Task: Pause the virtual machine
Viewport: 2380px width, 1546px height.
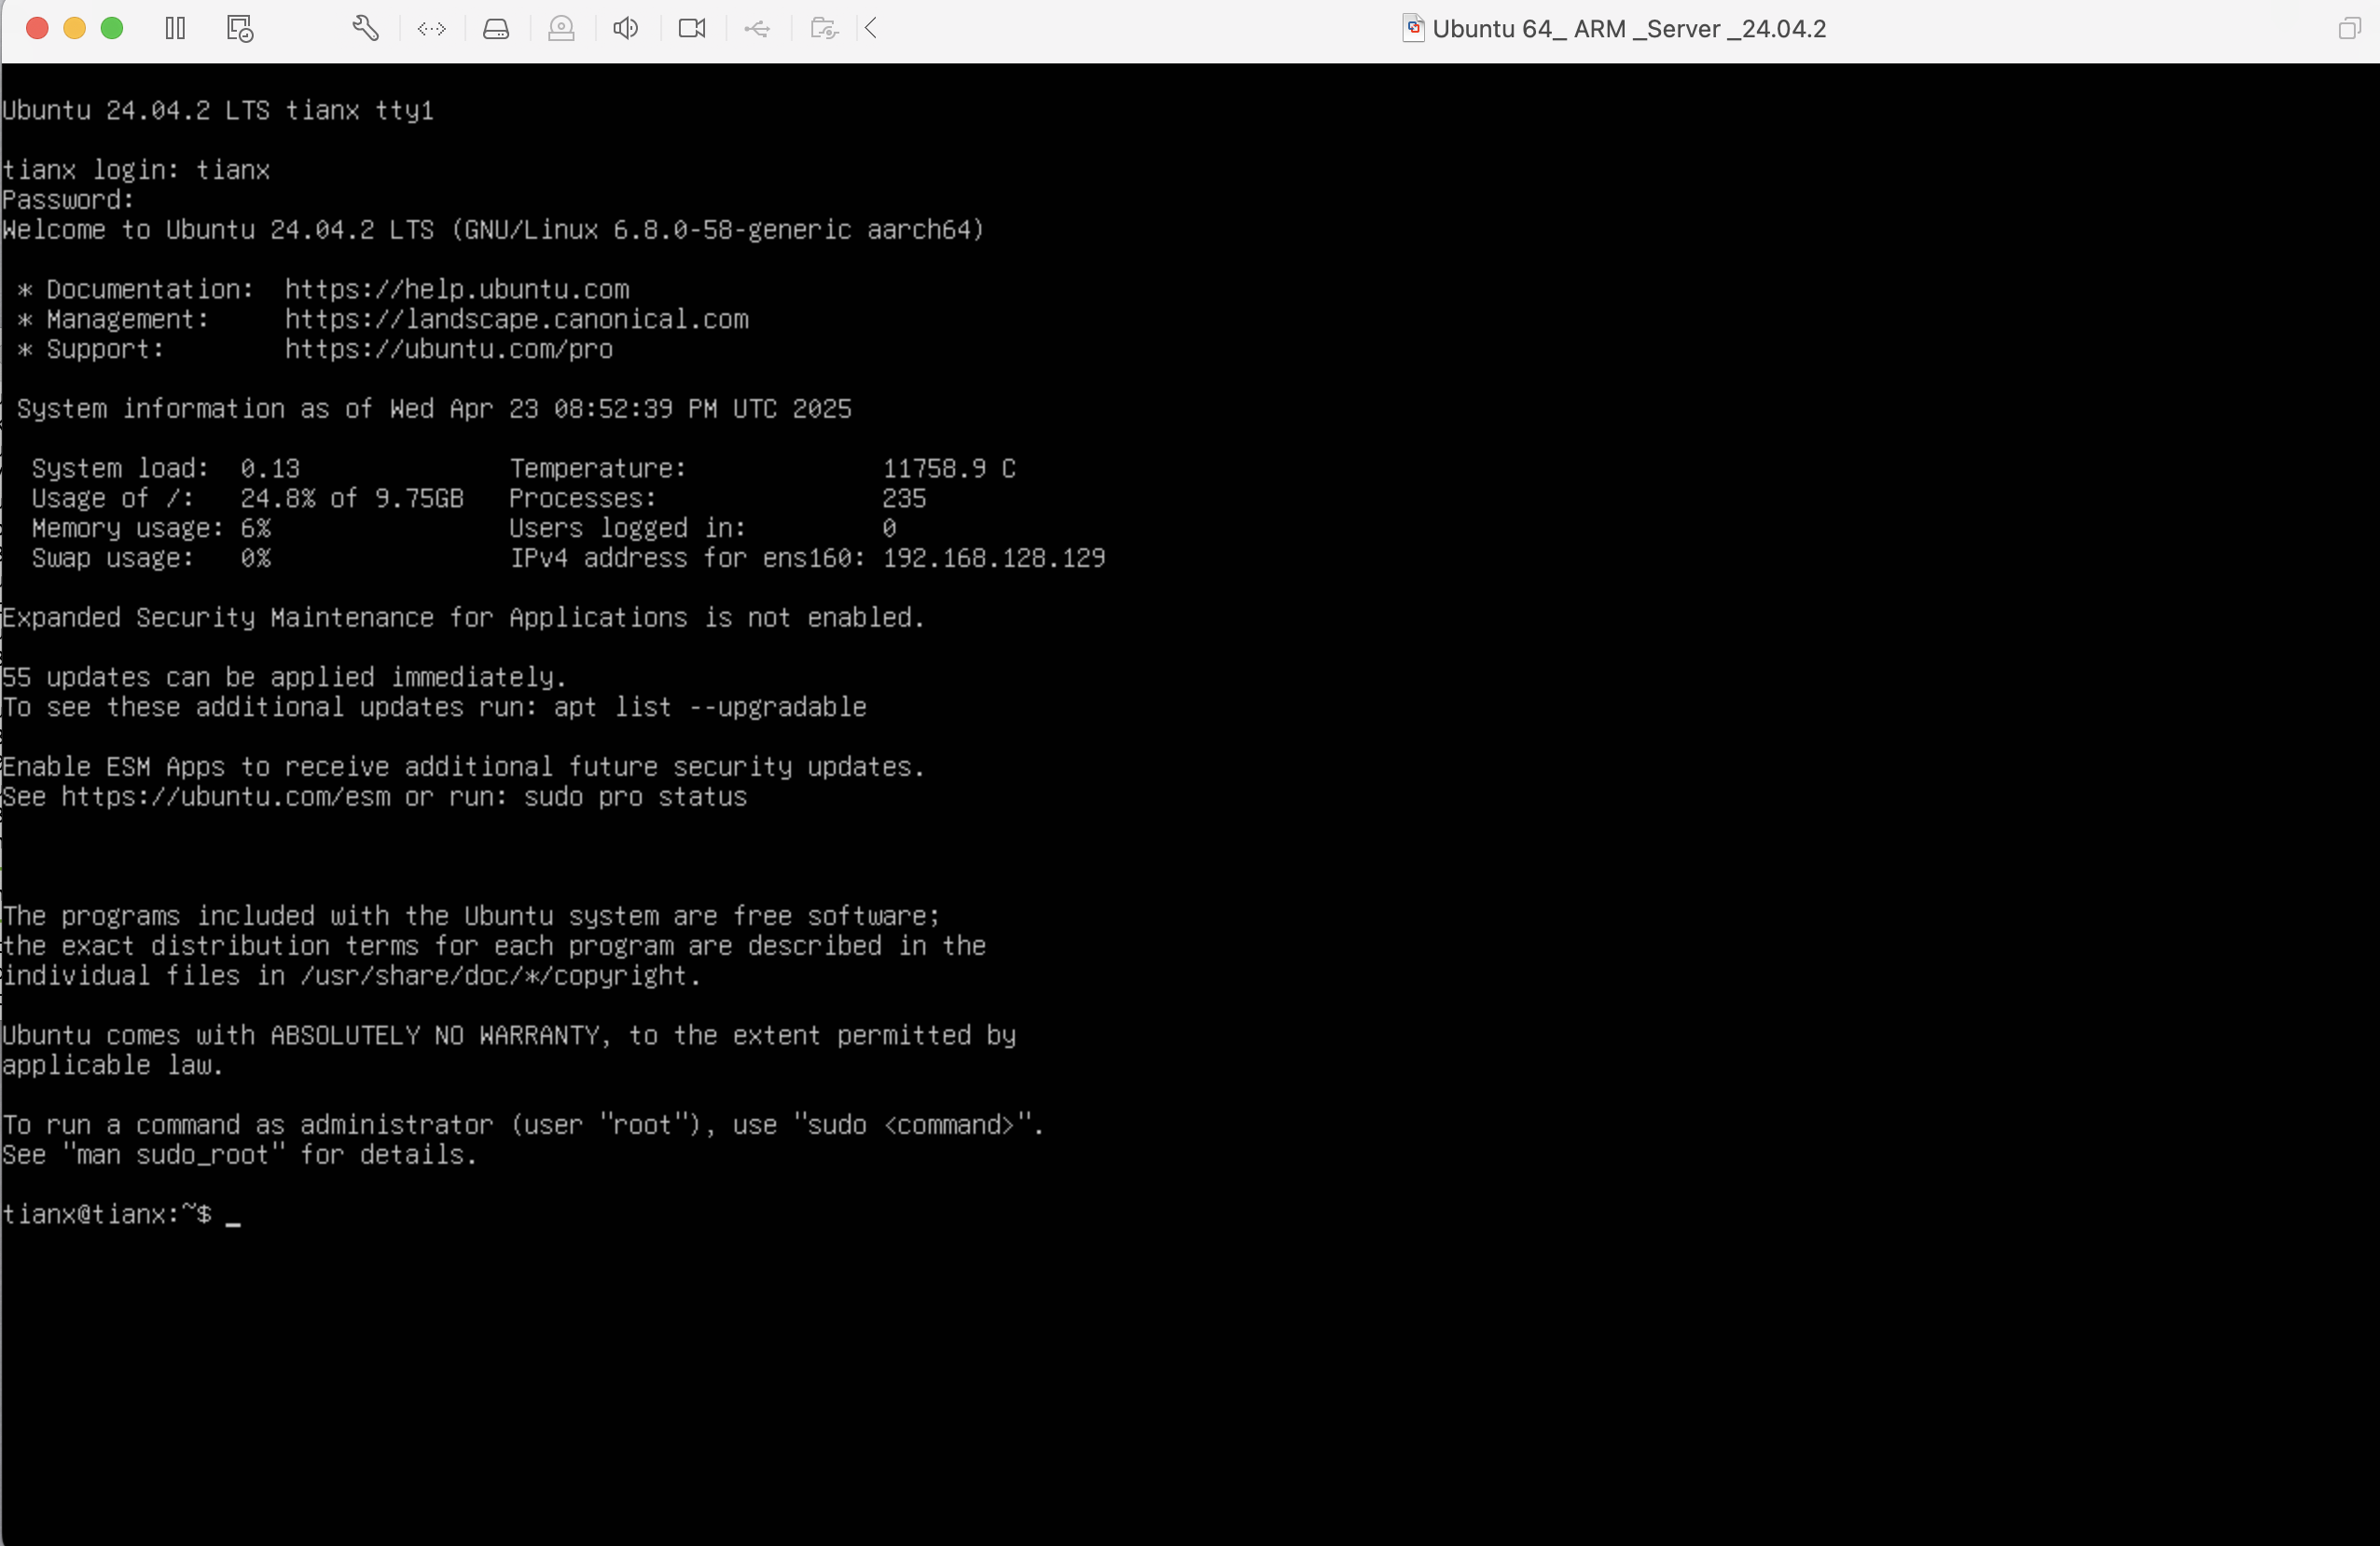Action: (175, 28)
